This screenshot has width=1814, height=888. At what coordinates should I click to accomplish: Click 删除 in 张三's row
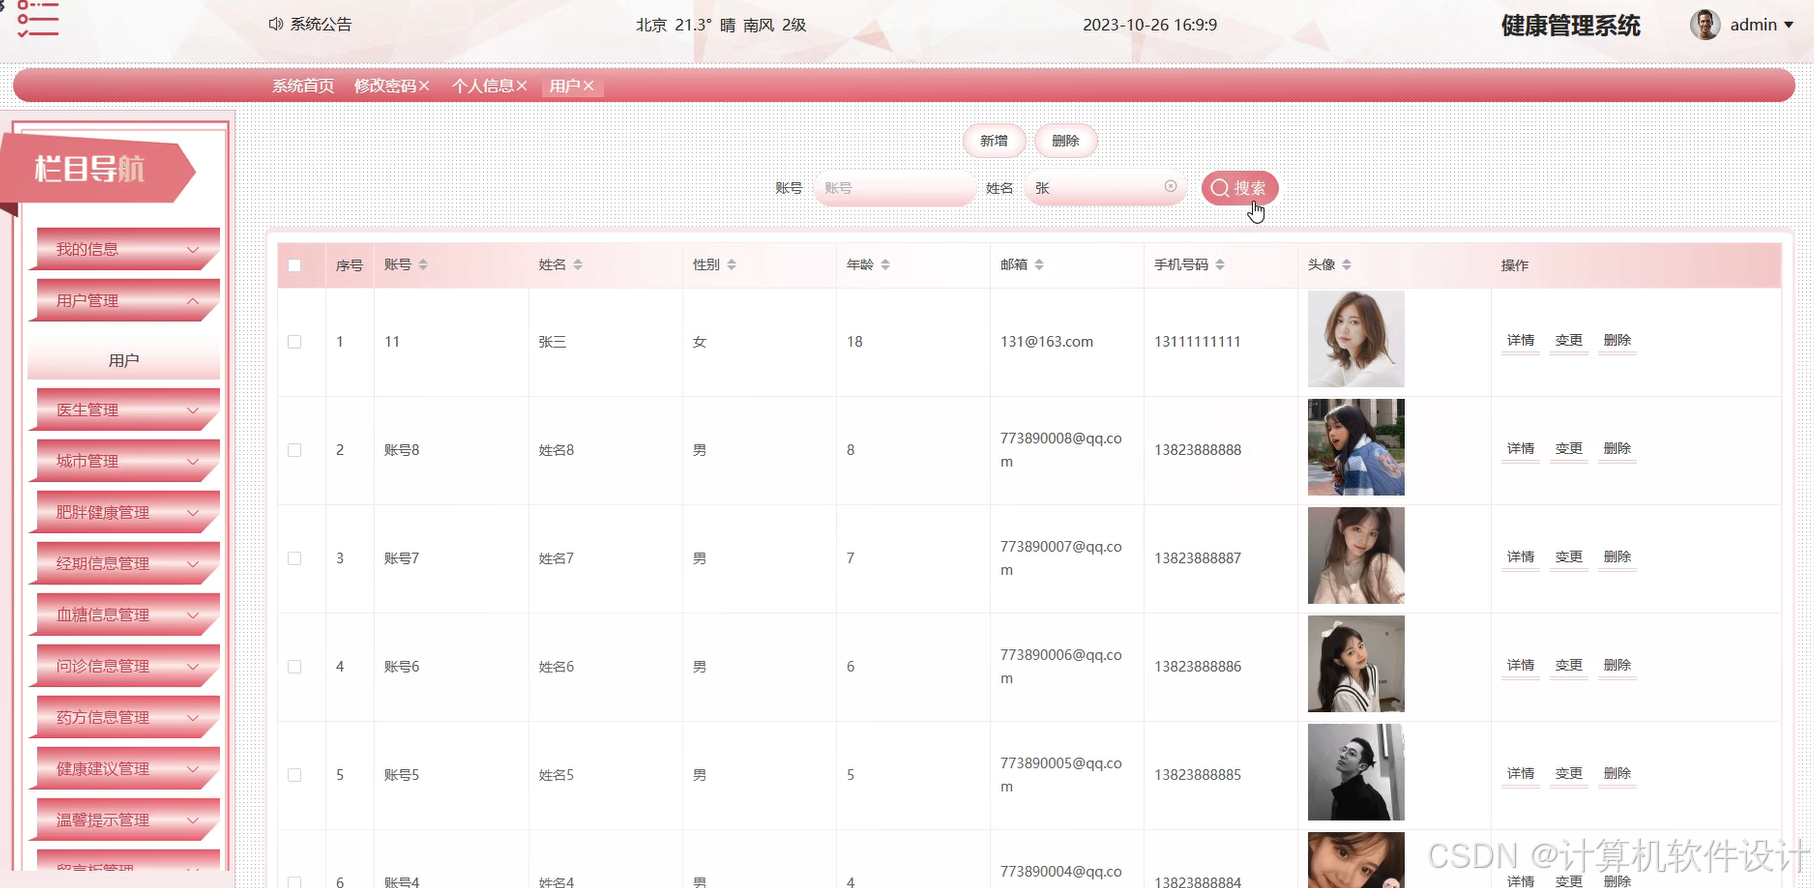(1617, 341)
